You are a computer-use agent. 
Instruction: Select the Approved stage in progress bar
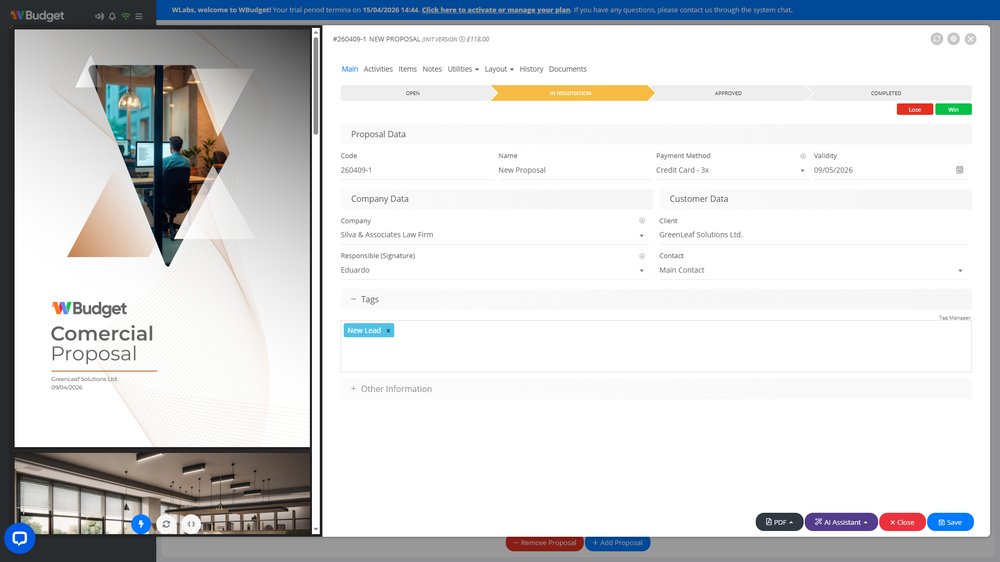[728, 93]
